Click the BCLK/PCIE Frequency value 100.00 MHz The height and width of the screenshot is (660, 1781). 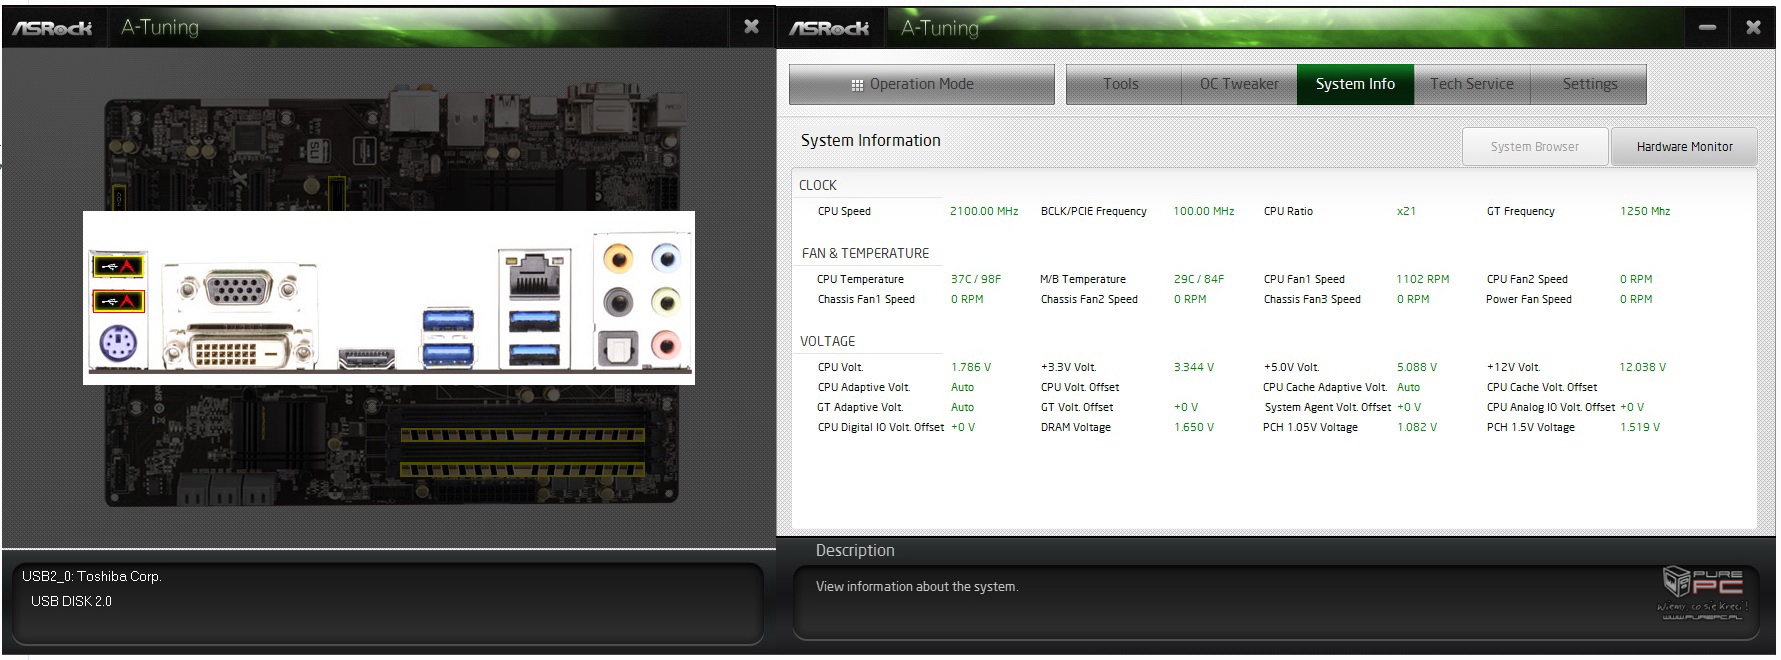tap(1204, 211)
